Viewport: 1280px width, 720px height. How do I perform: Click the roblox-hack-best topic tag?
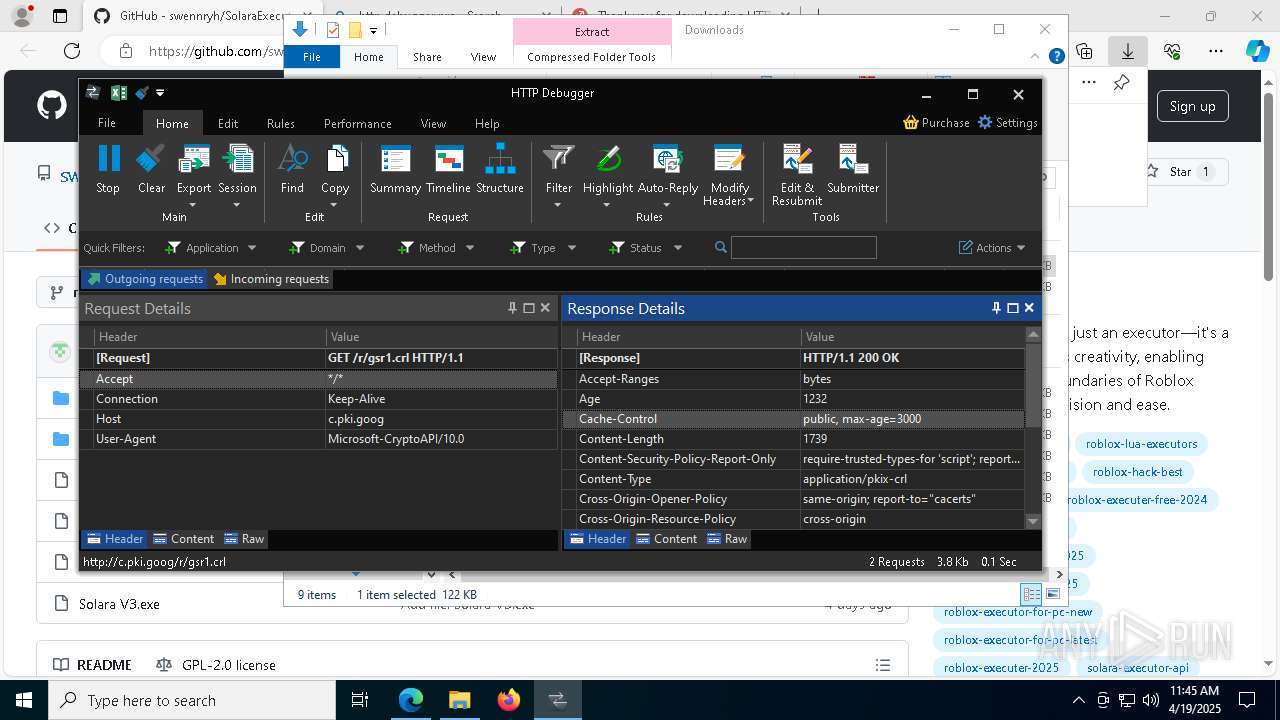pos(1137,472)
